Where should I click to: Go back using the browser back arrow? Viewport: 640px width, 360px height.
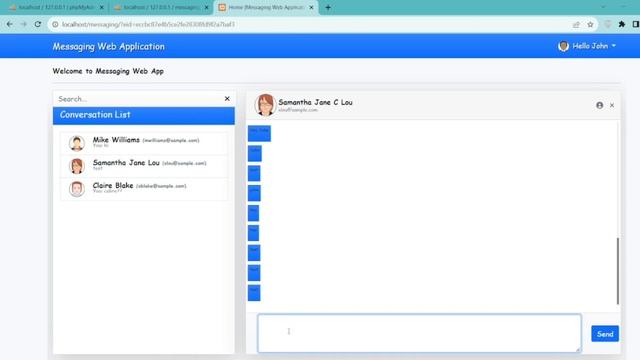9,24
